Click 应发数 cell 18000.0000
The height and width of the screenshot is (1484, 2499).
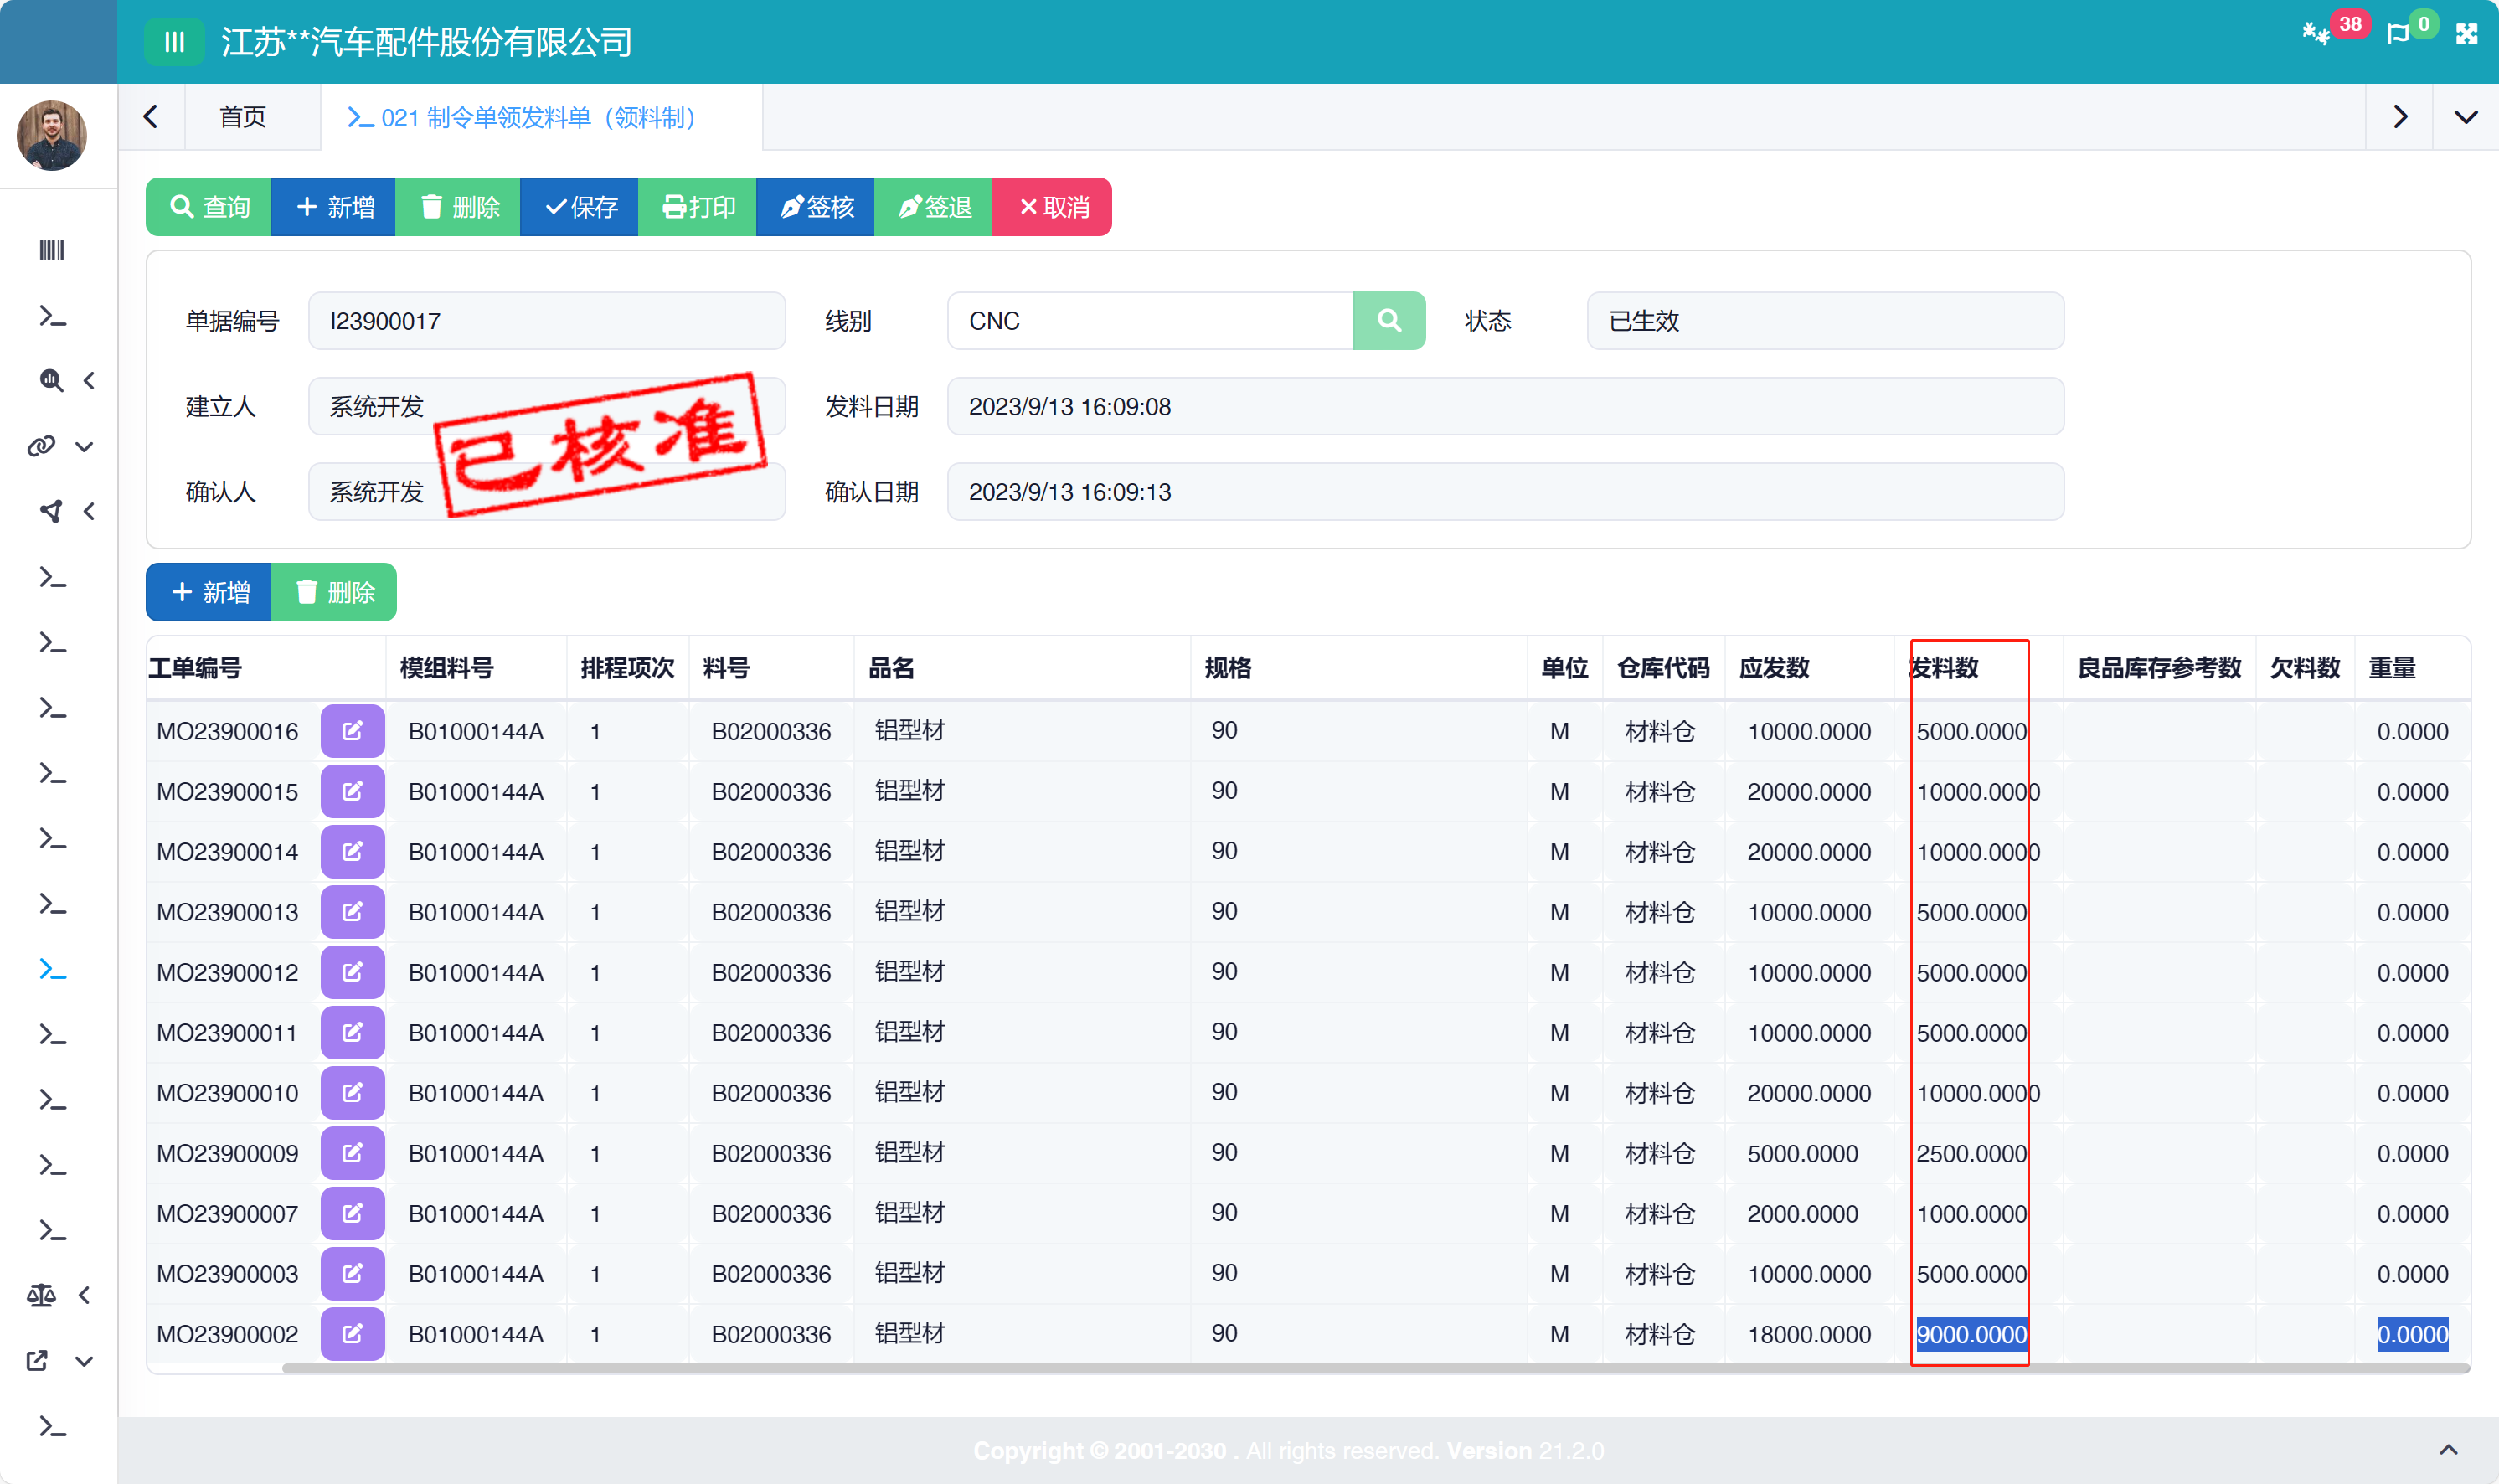(x=1808, y=1334)
